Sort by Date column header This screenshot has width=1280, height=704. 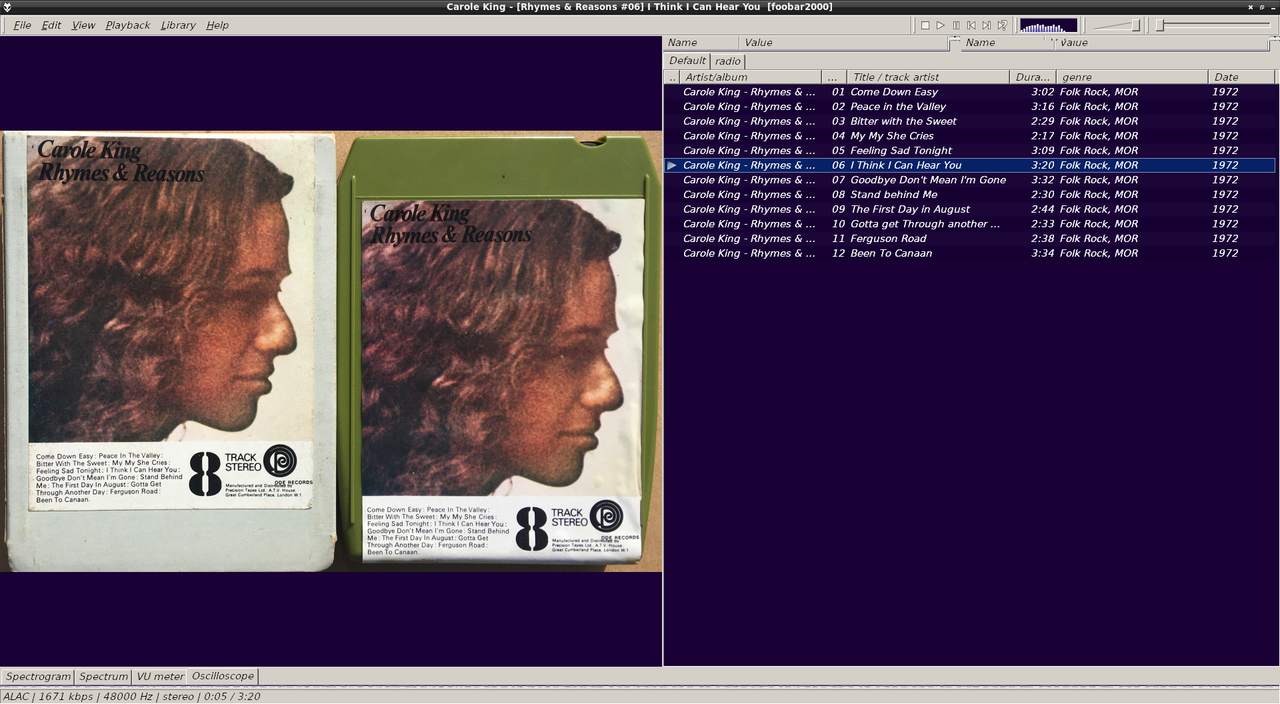1242,77
